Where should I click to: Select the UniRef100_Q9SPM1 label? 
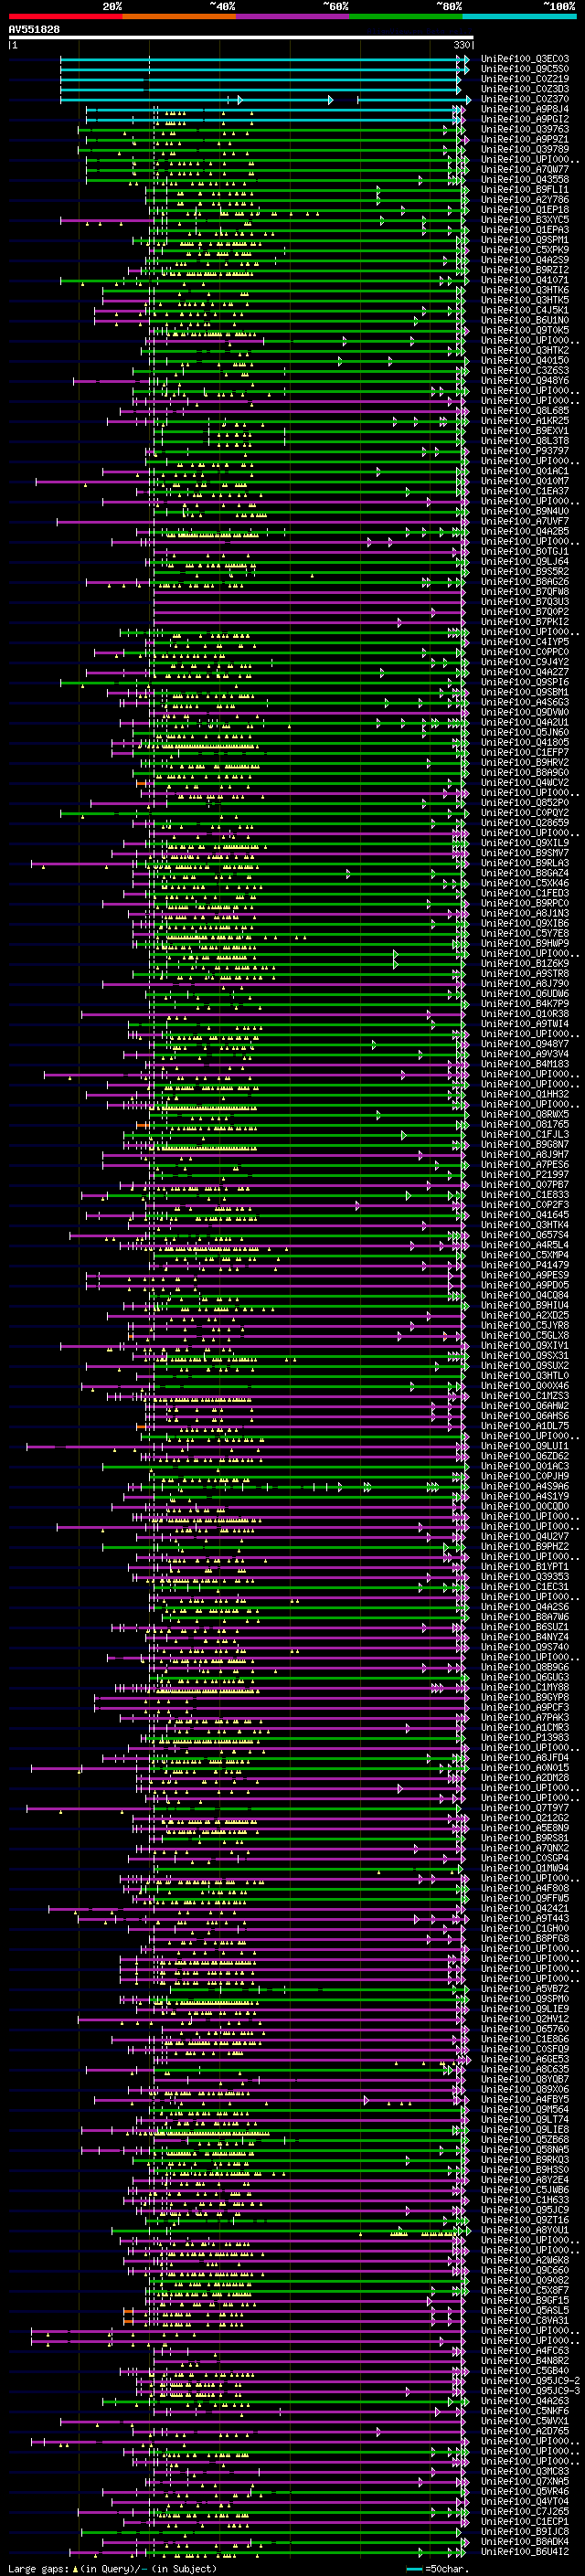[x=525, y=240]
